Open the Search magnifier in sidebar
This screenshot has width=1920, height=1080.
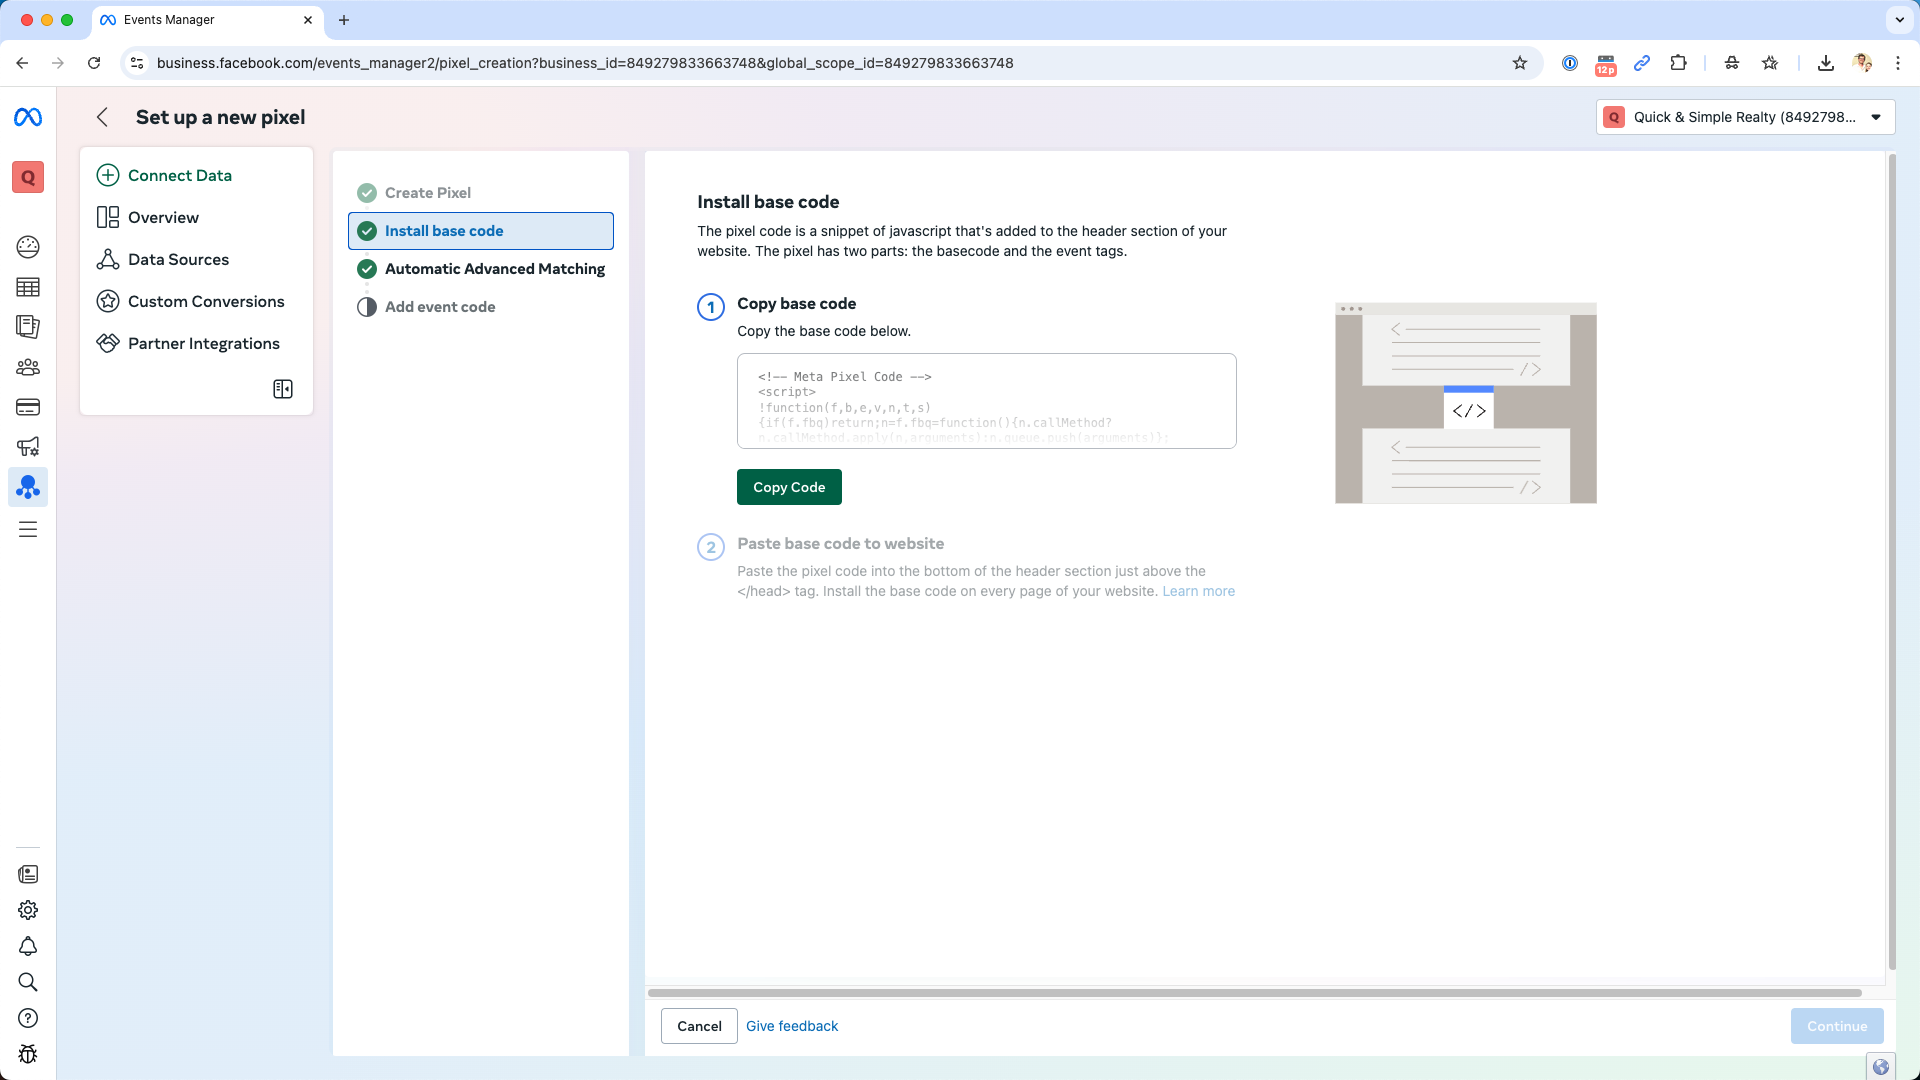point(28,983)
